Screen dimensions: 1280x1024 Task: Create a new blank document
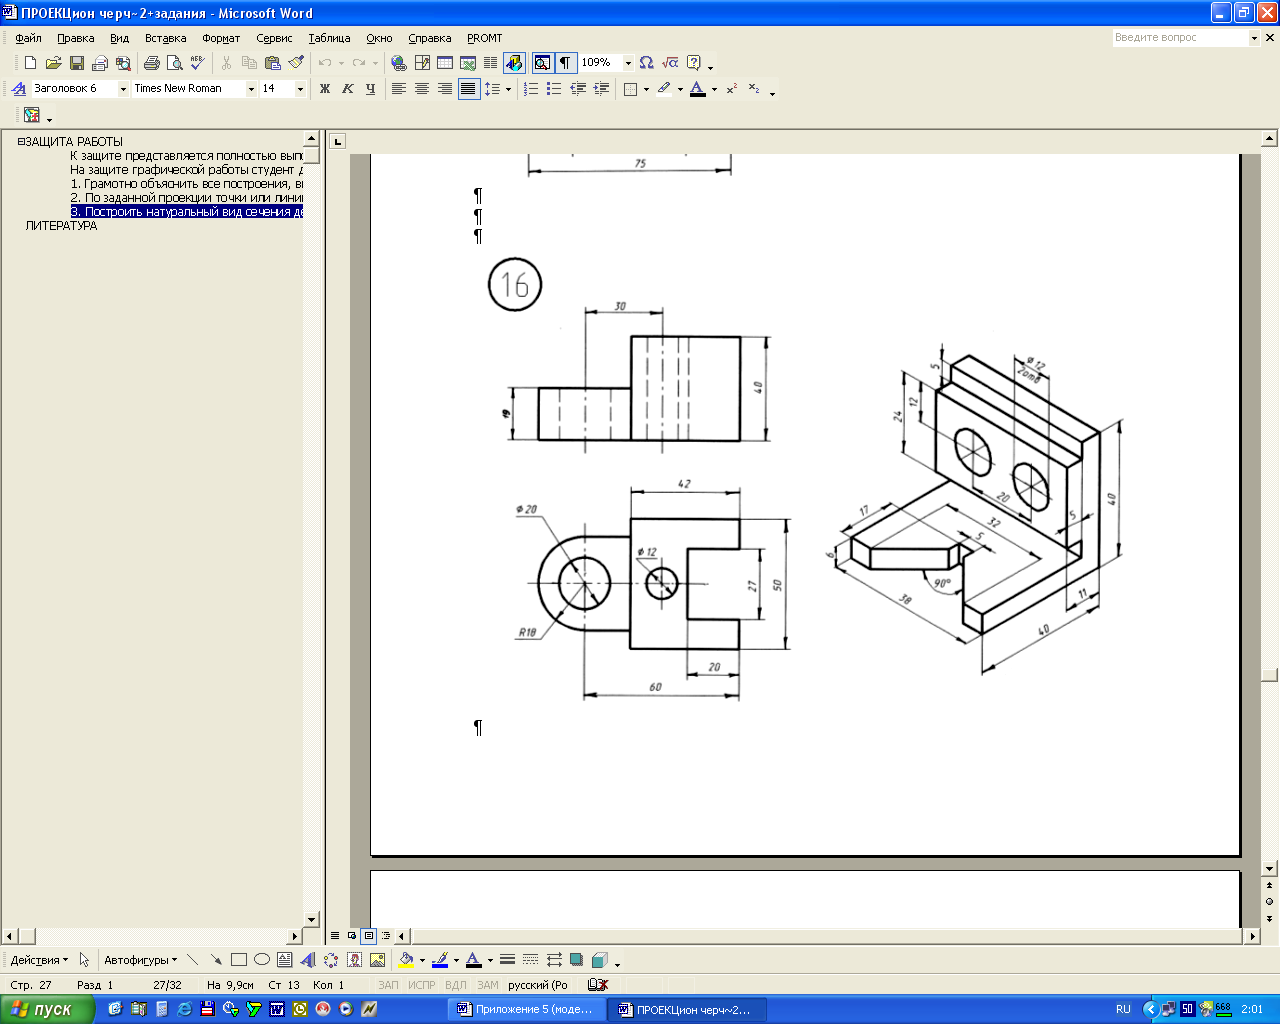click(x=31, y=63)
